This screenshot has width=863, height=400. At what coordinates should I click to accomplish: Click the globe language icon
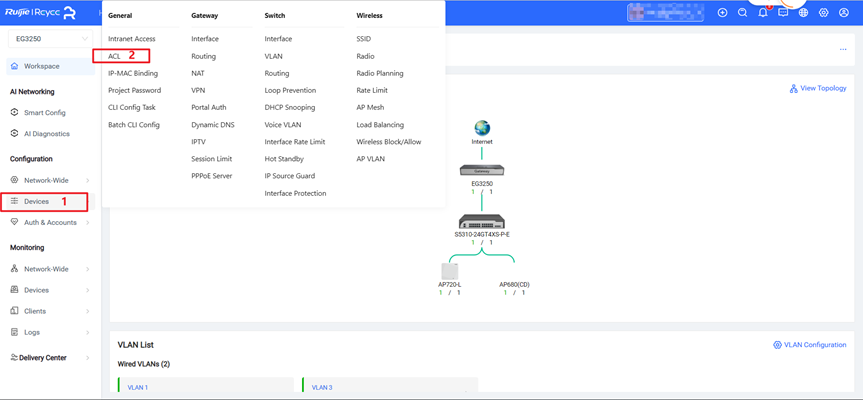click(x=804, y=13)
